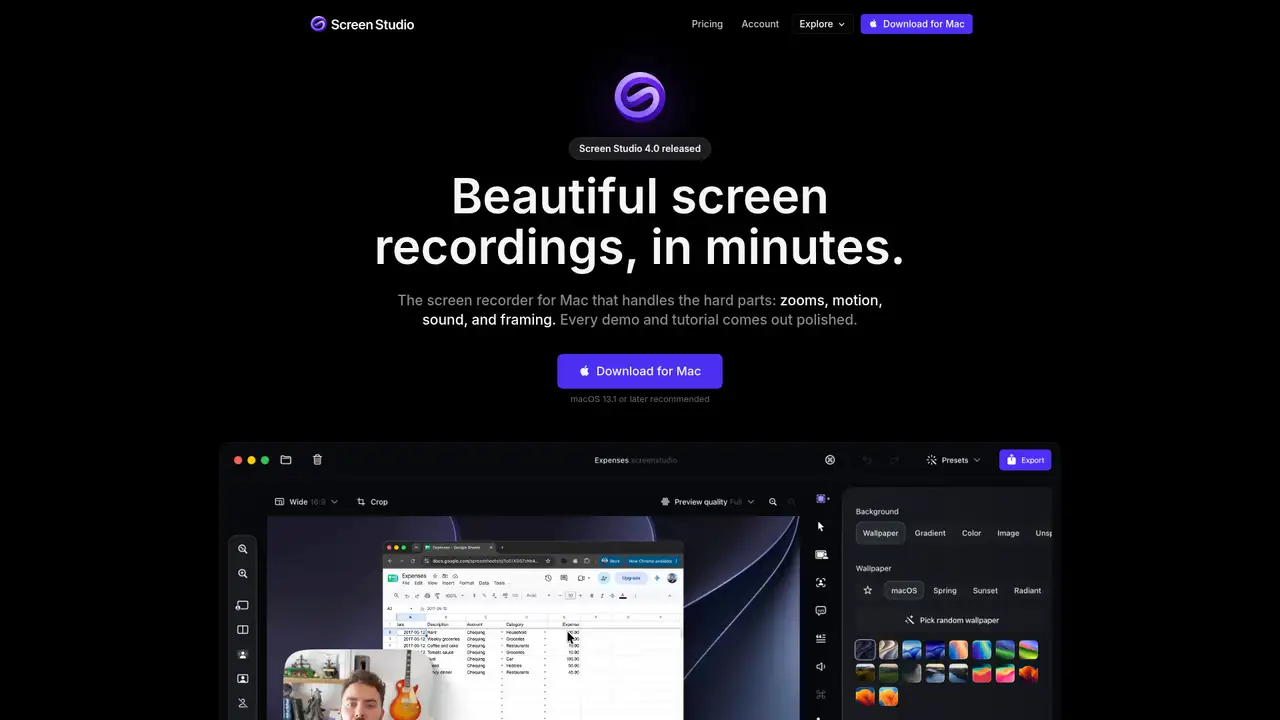Click the trash icon to delete the recording
Viewport: 1280px width, 720px height.
(x=317, y=460)
